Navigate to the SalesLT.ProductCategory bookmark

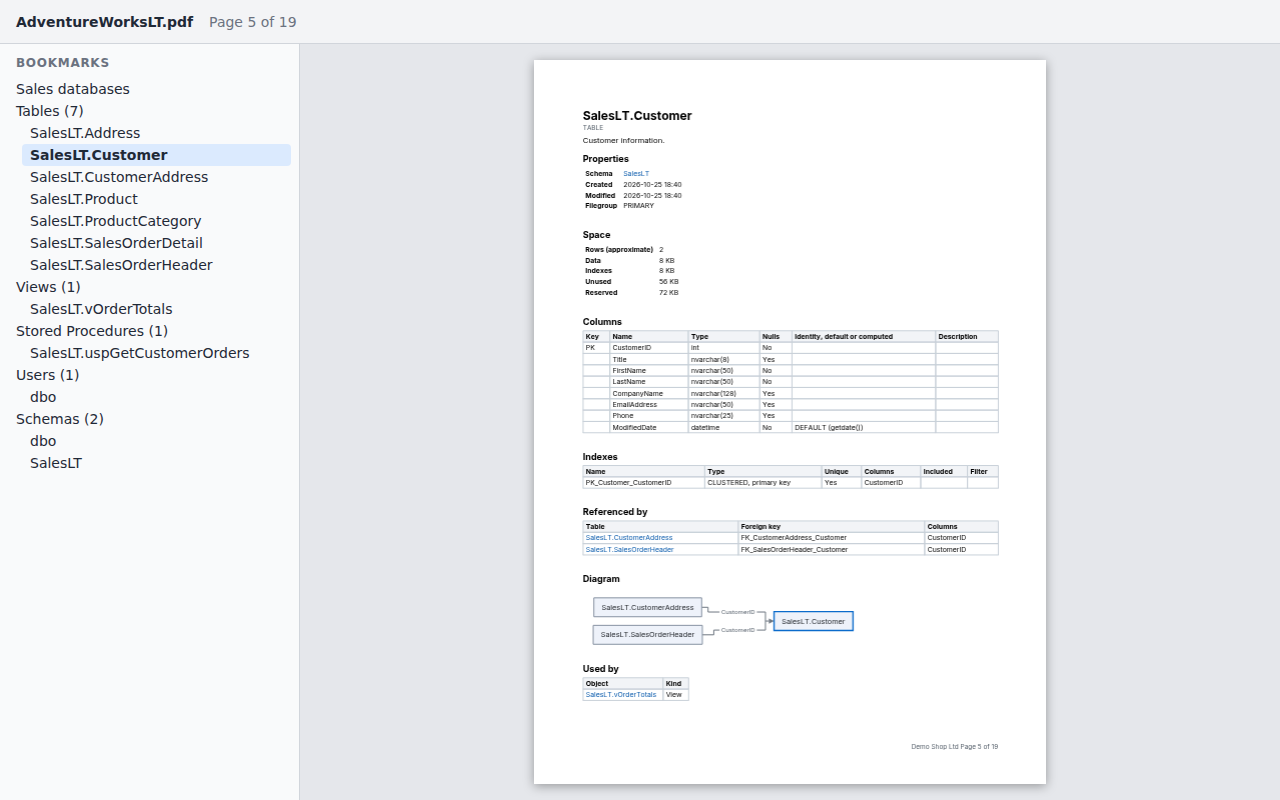coord(116,221)
